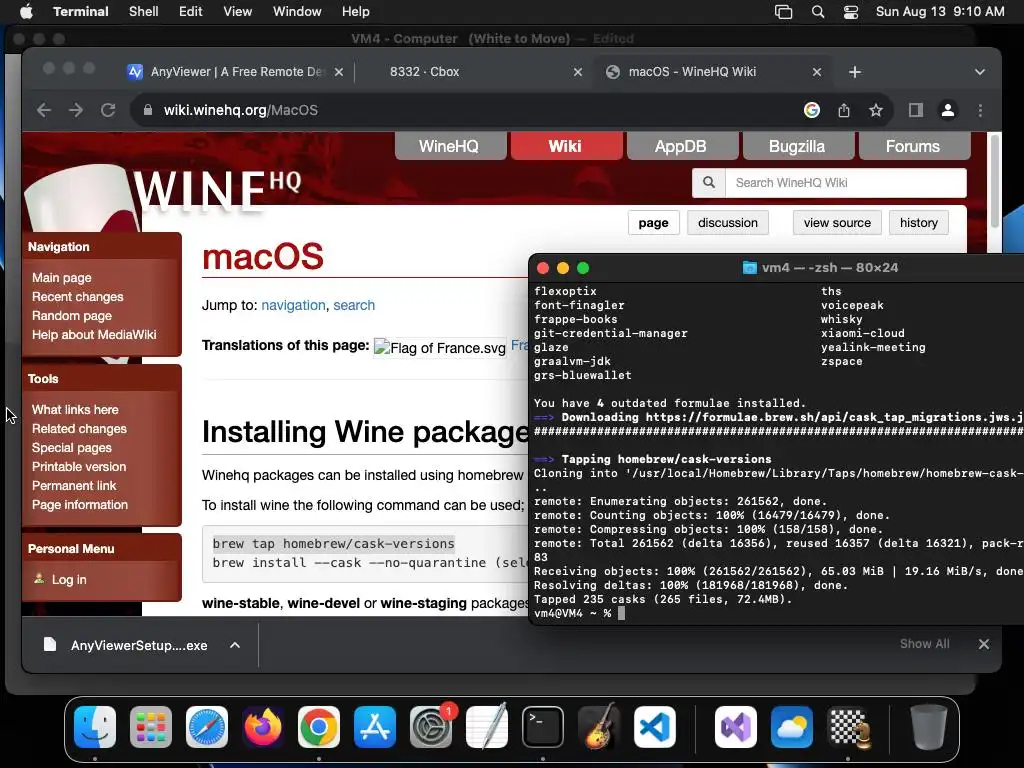Screen dimensions: 1024x768
Task: Click the discussion page button
Action: point(728,223)
